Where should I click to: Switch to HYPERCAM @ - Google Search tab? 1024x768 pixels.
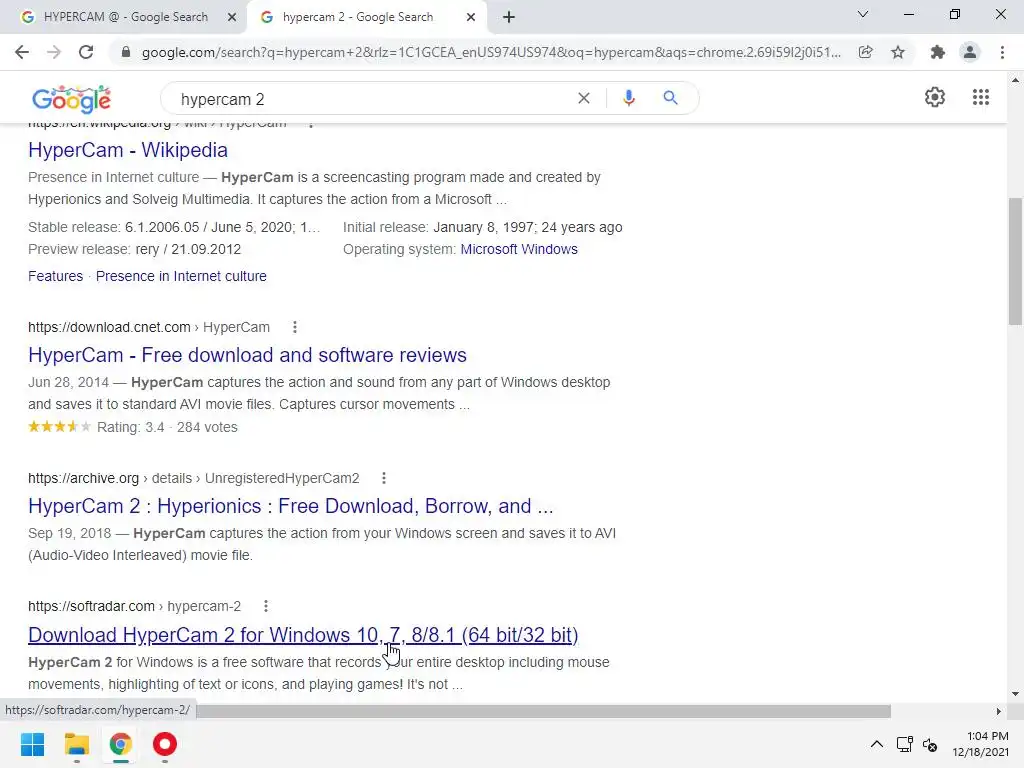coord(124,18)
